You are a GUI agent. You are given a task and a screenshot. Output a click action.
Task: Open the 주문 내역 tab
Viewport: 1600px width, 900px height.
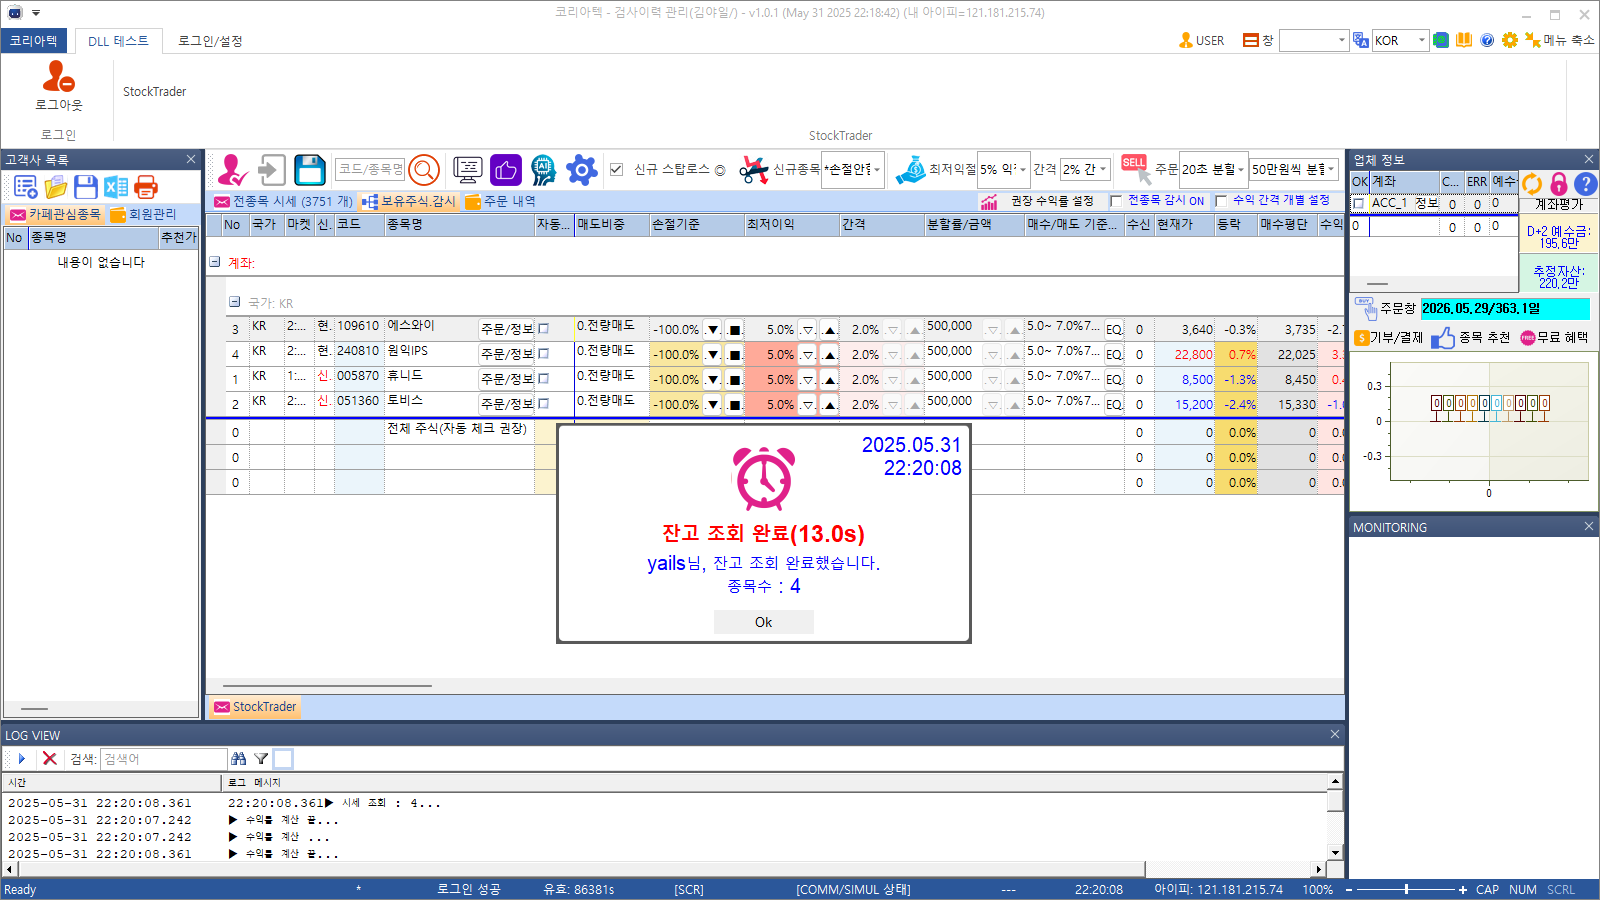click(501, 201)
